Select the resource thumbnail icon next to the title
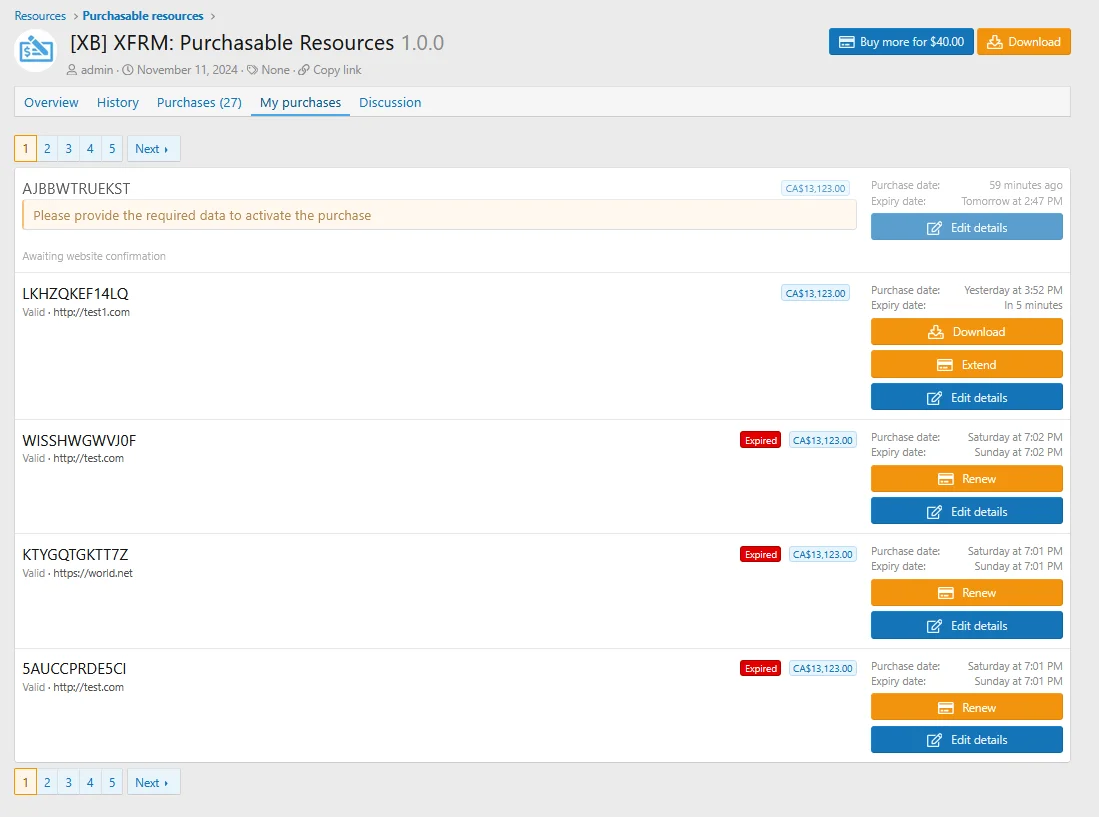Image resolution: width=1099 pixels, height=817 pixels. 34,47
